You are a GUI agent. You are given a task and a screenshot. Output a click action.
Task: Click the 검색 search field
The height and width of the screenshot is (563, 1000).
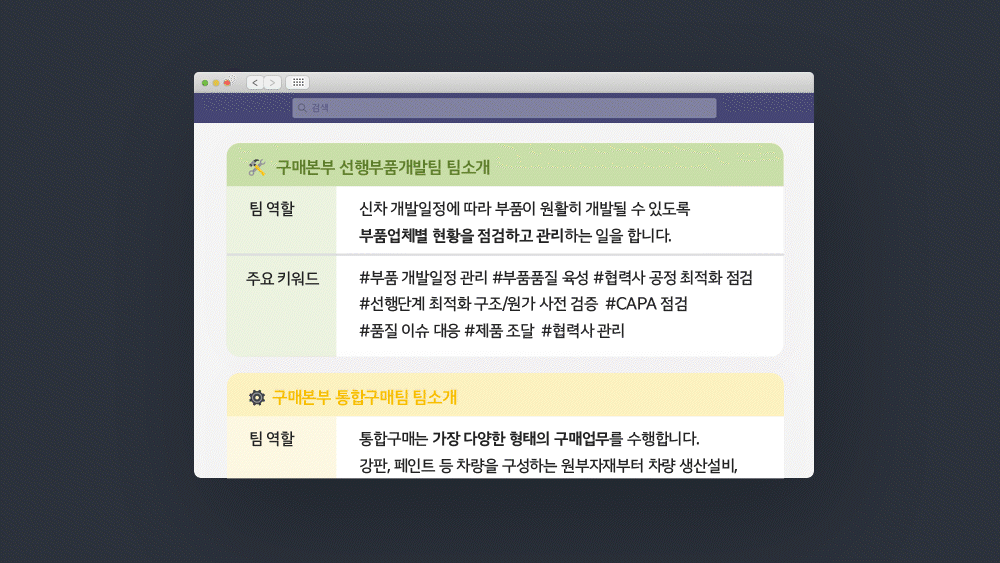[504, 108]
